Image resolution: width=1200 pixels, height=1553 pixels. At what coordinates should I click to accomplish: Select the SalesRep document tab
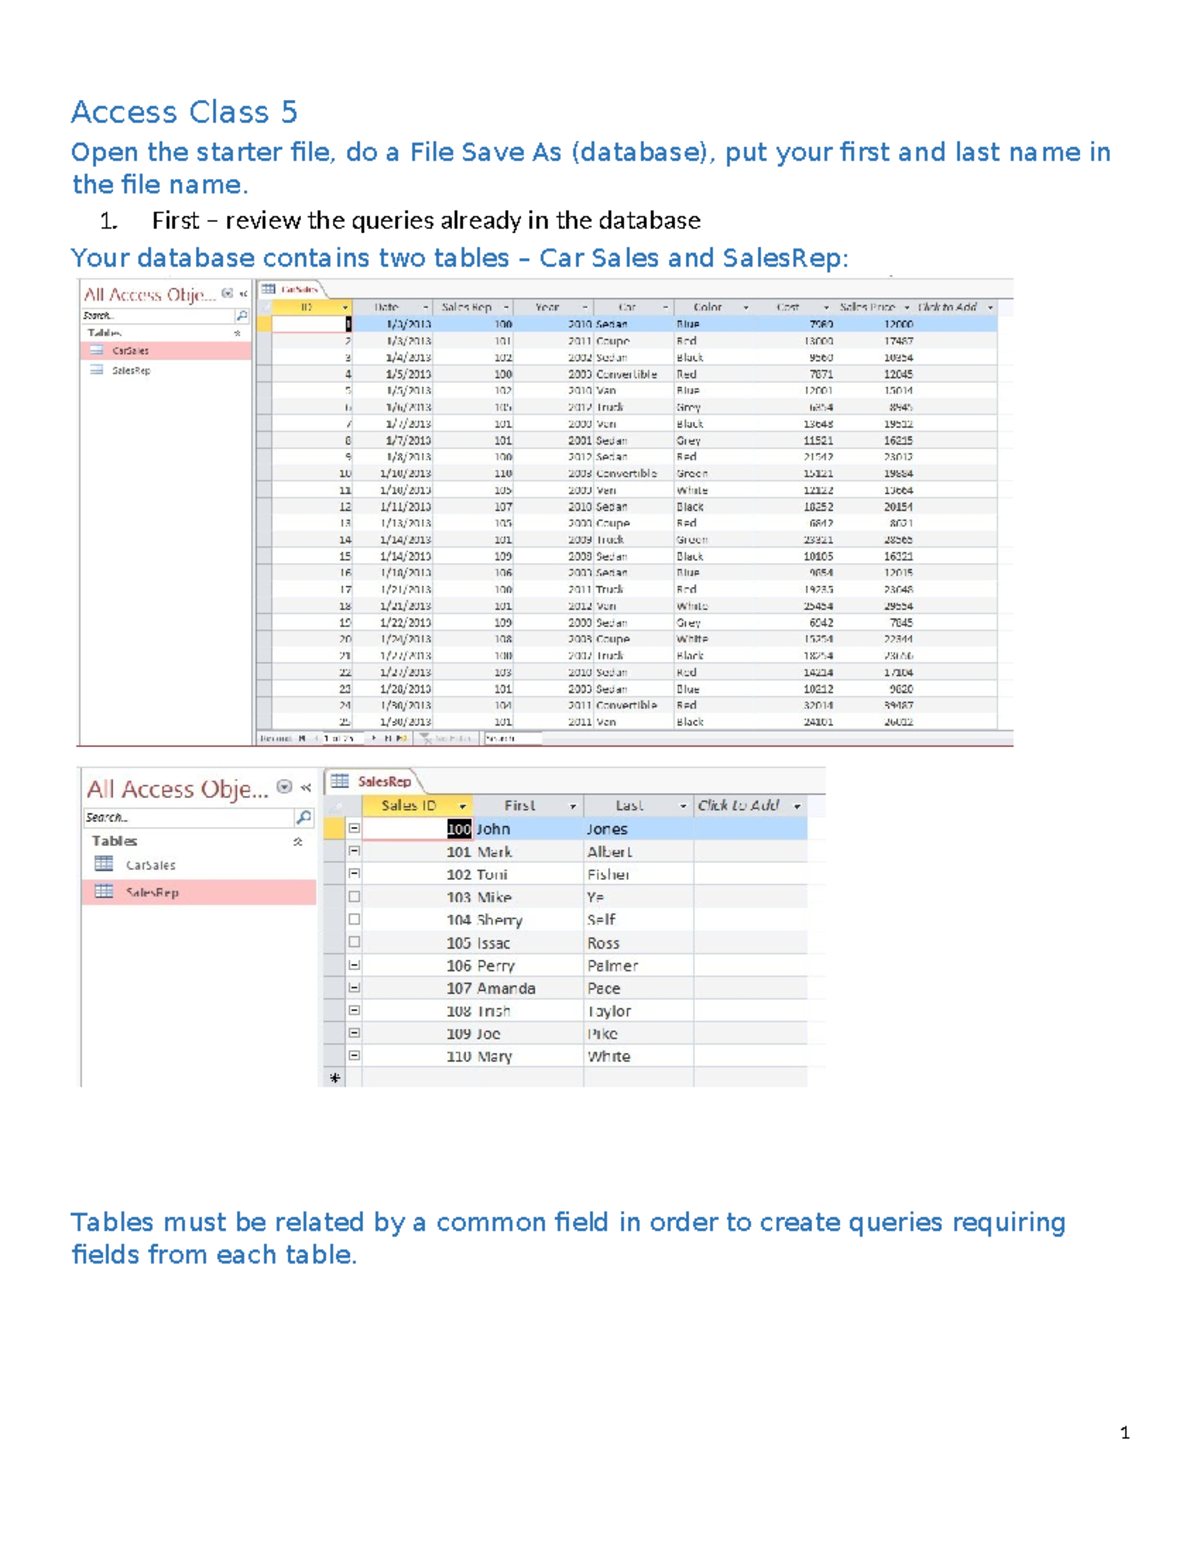(x=374, y=781)
